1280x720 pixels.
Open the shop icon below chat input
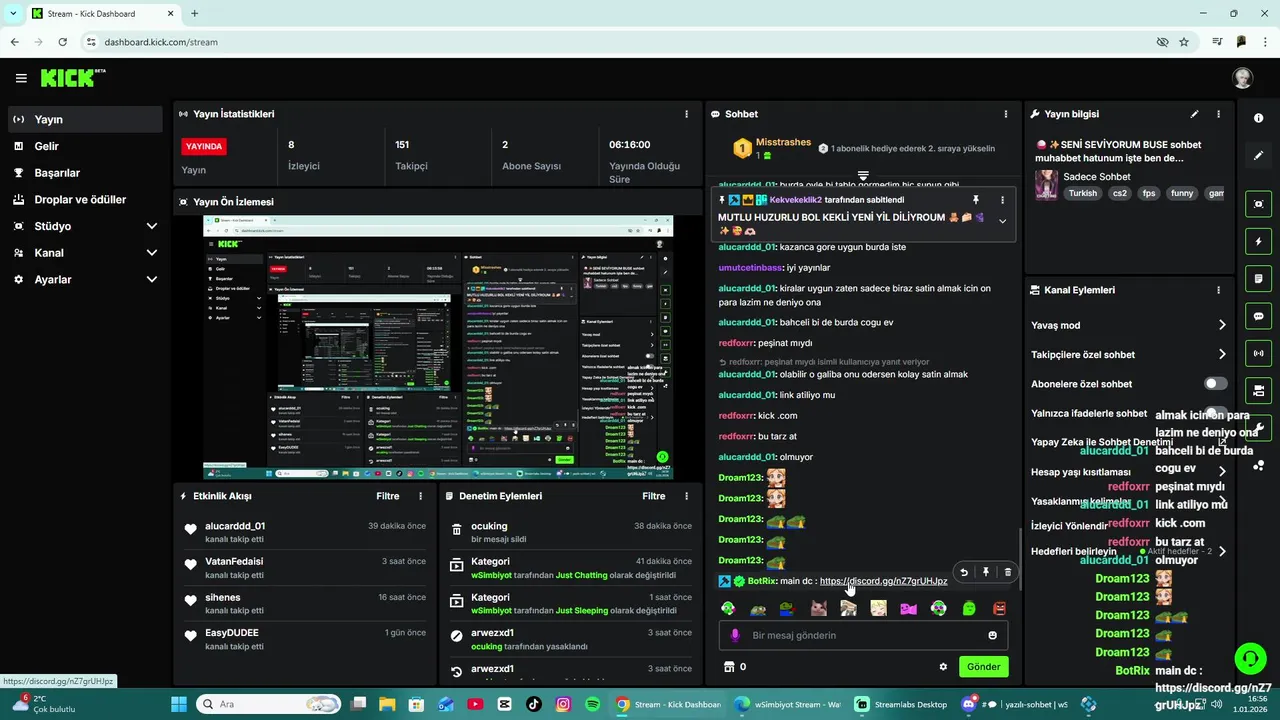pos(729,667)
